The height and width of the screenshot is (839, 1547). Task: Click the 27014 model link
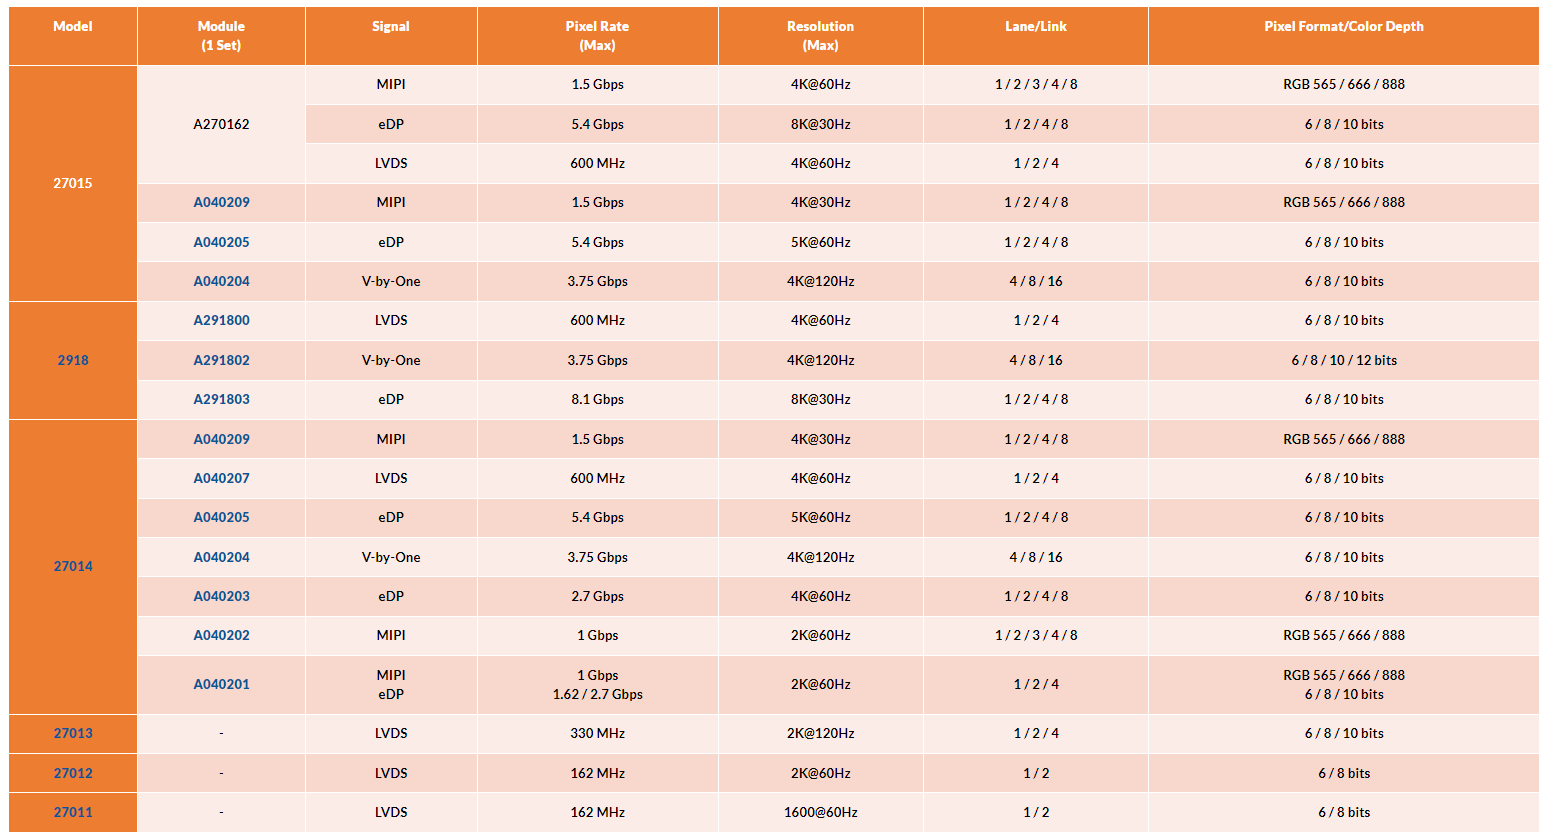pyautogui.click(x=73, y=566)
